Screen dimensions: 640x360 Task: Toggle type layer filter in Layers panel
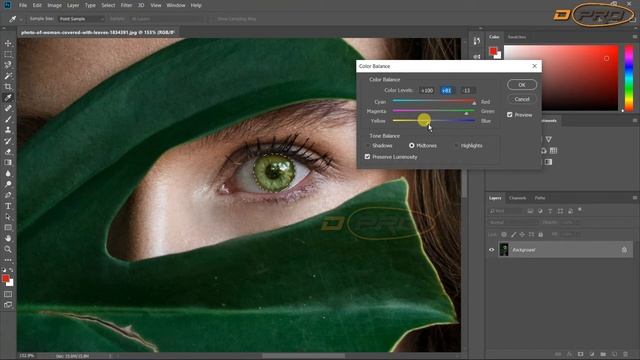pos(550,211)
